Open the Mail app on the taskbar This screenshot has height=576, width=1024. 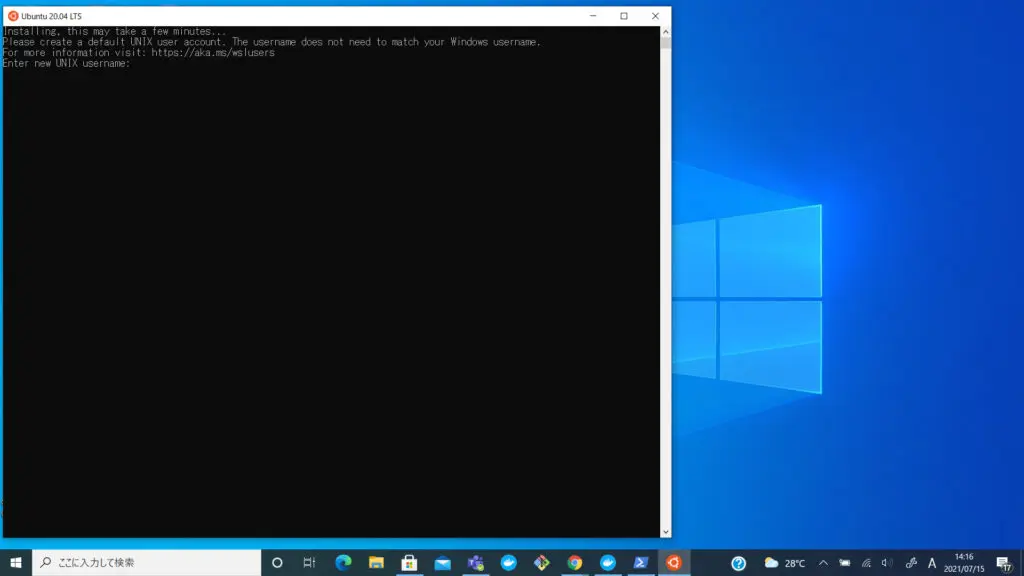tap(443, 562)
